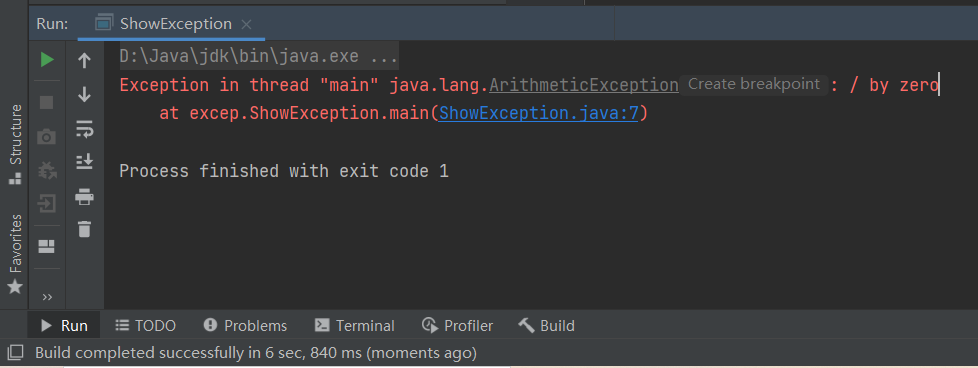
Task: Follow the ShowException.java:7 link
Action: [x=538, y=114]
